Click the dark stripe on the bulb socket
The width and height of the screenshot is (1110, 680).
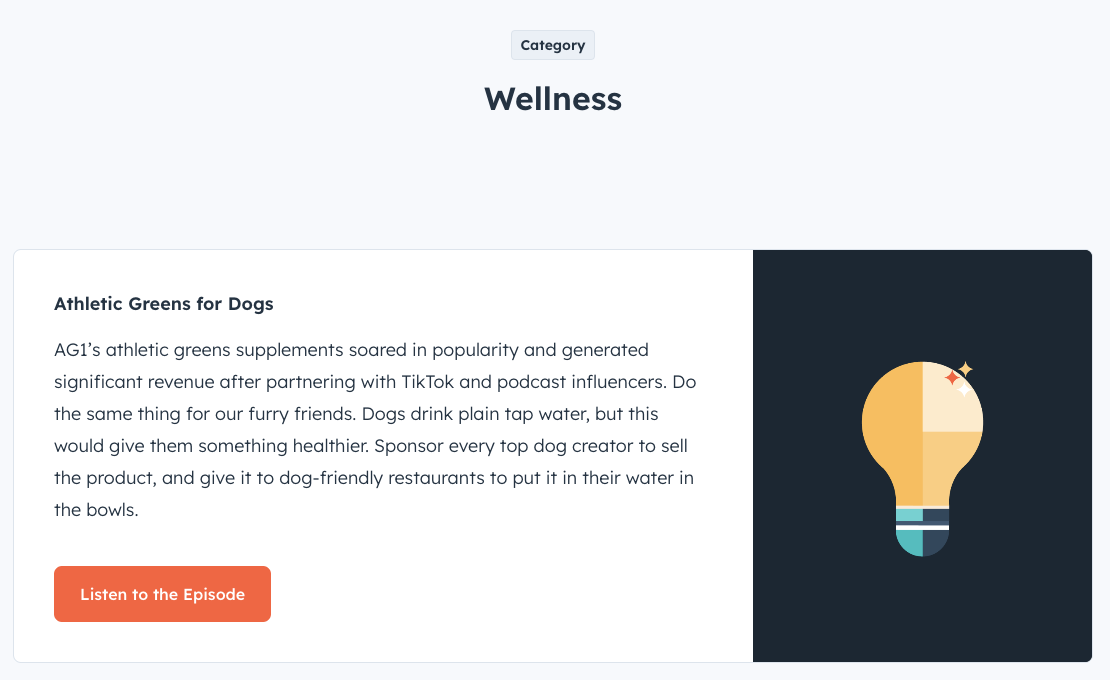pos(921,521)
